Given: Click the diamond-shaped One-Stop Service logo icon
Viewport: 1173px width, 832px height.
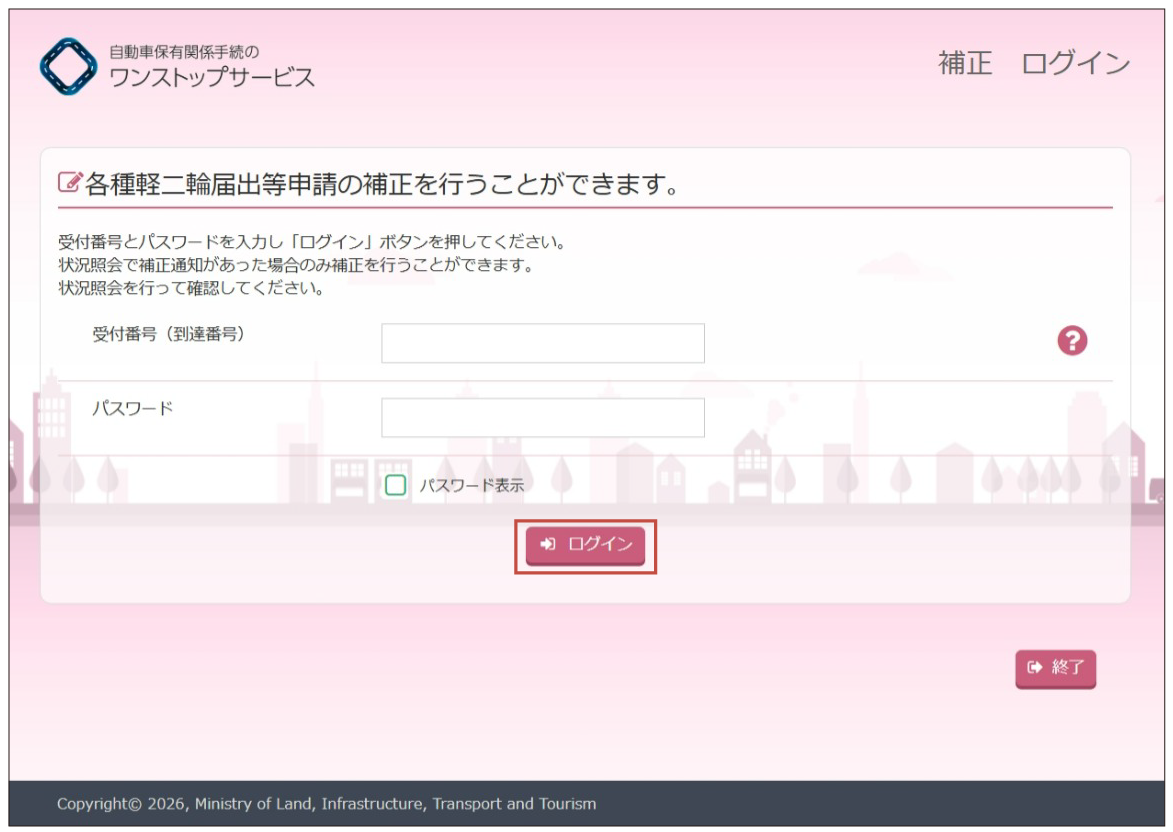Looking at the screenshot, I should (x=68, y=66).
